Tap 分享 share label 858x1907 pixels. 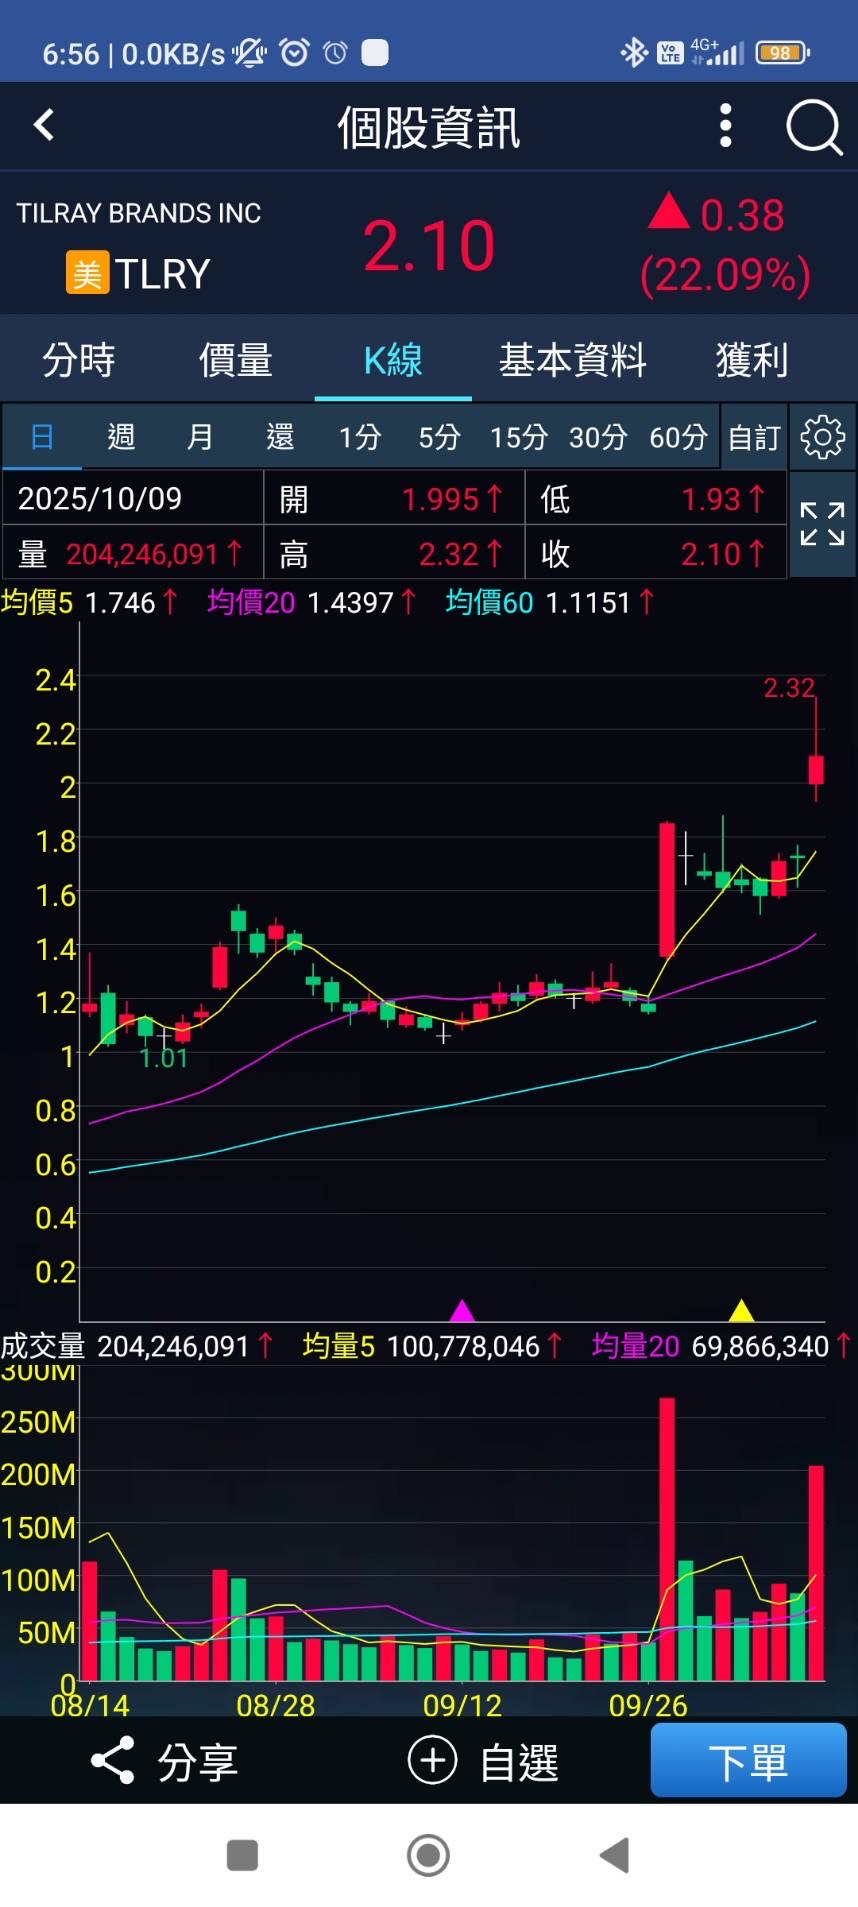click(198, 1761)
